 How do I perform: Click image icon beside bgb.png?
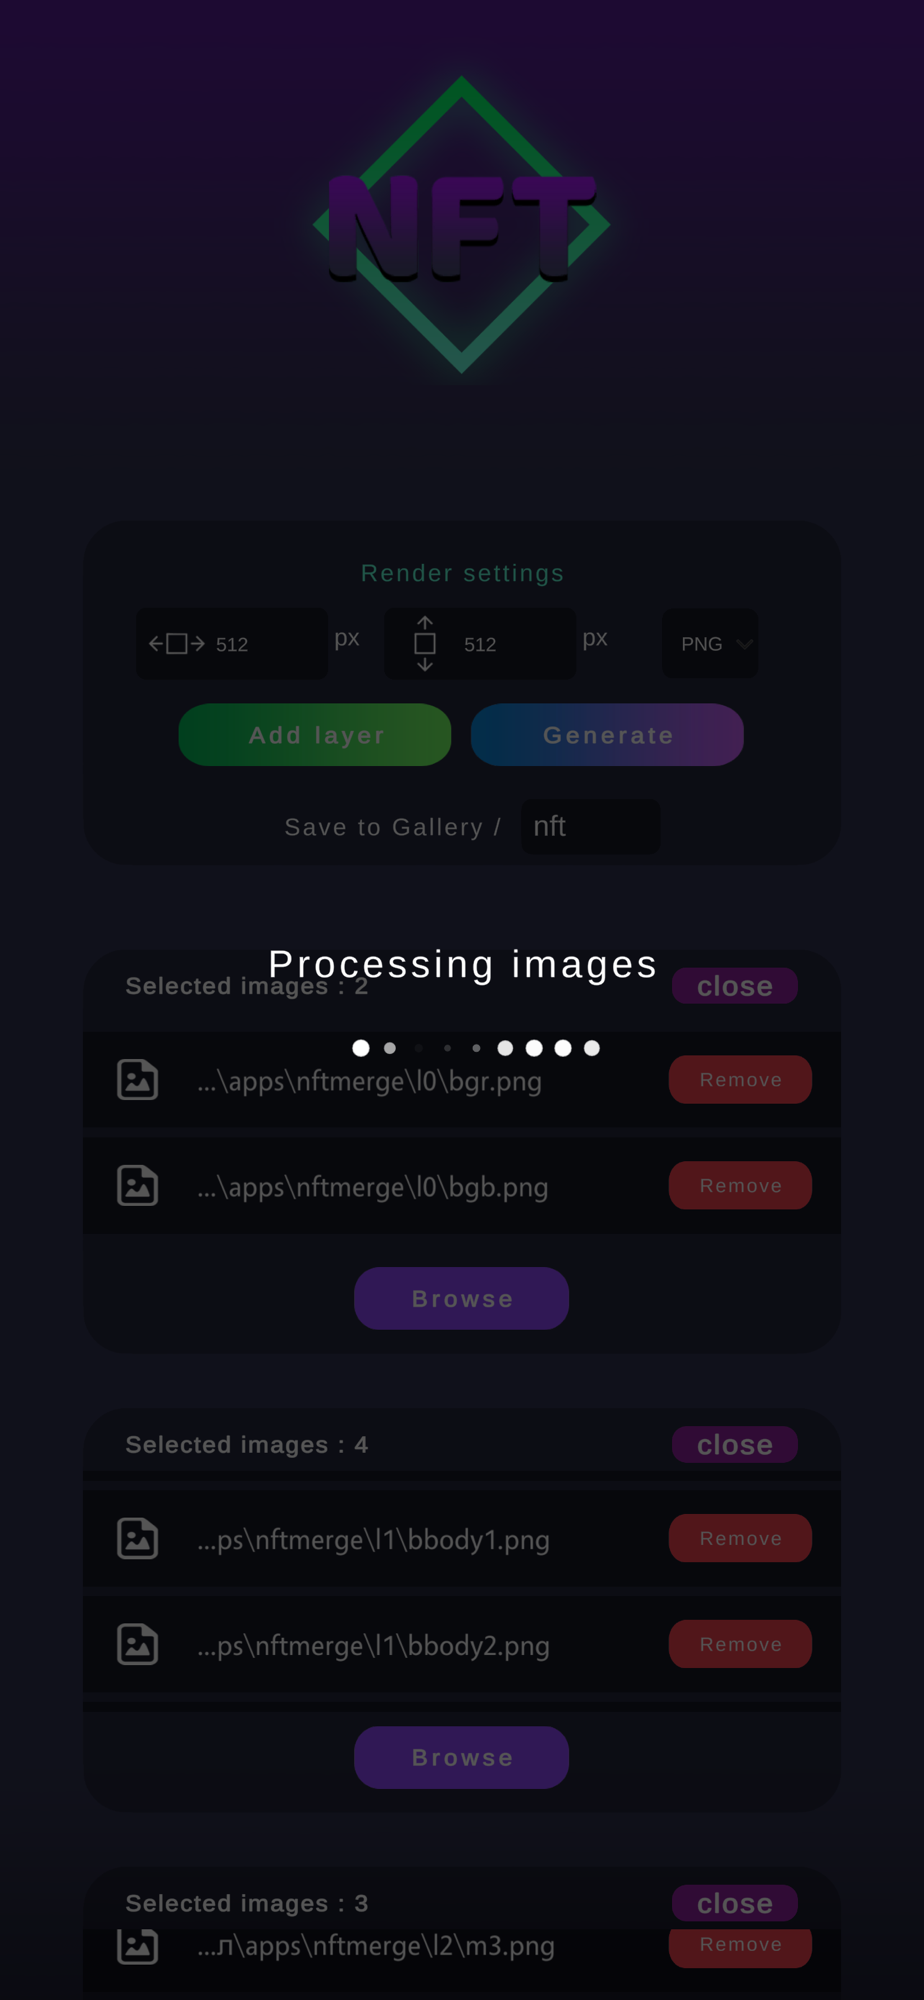[138, 1186]
